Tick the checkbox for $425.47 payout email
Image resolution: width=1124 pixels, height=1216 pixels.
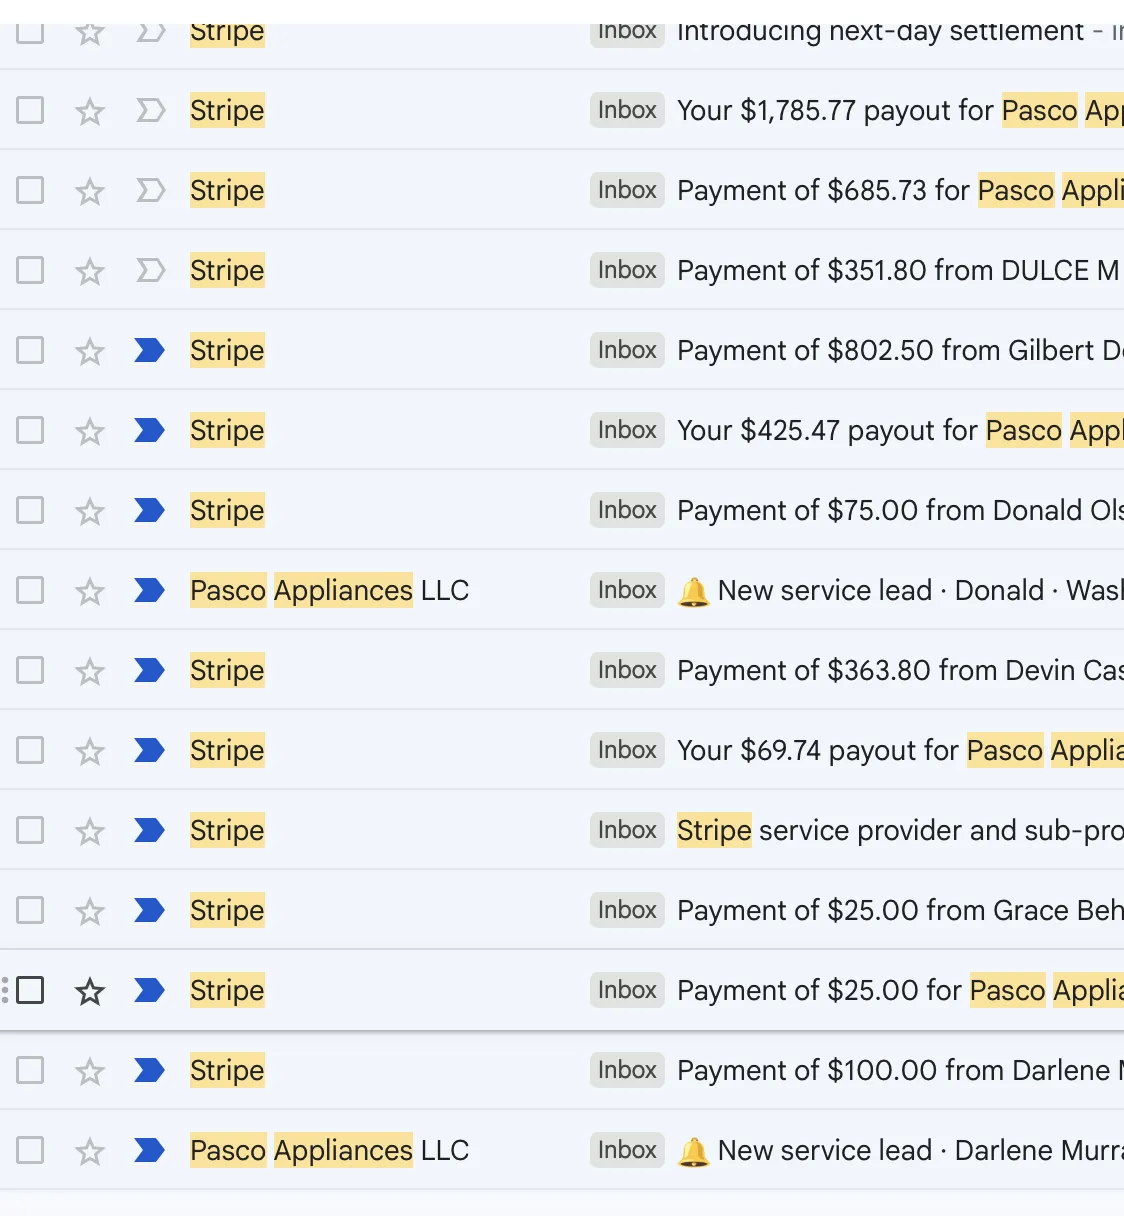pos(30,430)
